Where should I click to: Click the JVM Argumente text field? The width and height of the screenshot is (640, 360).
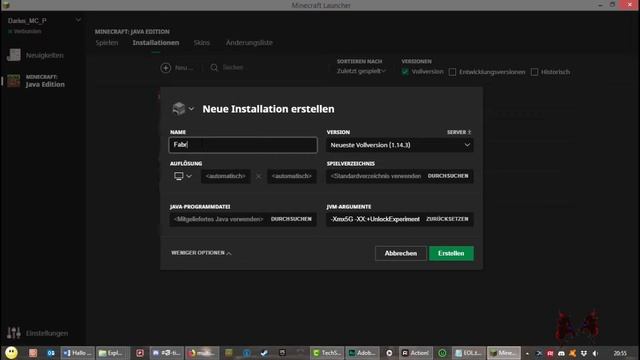[x=375, y=219]
